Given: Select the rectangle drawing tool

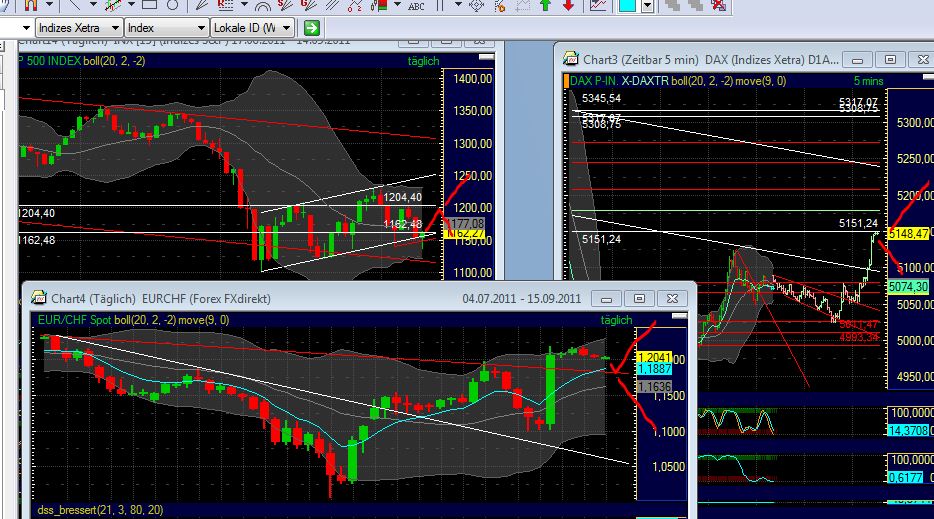Looking at the screenshot, I should pyautogui.click(x=150, y=5).
